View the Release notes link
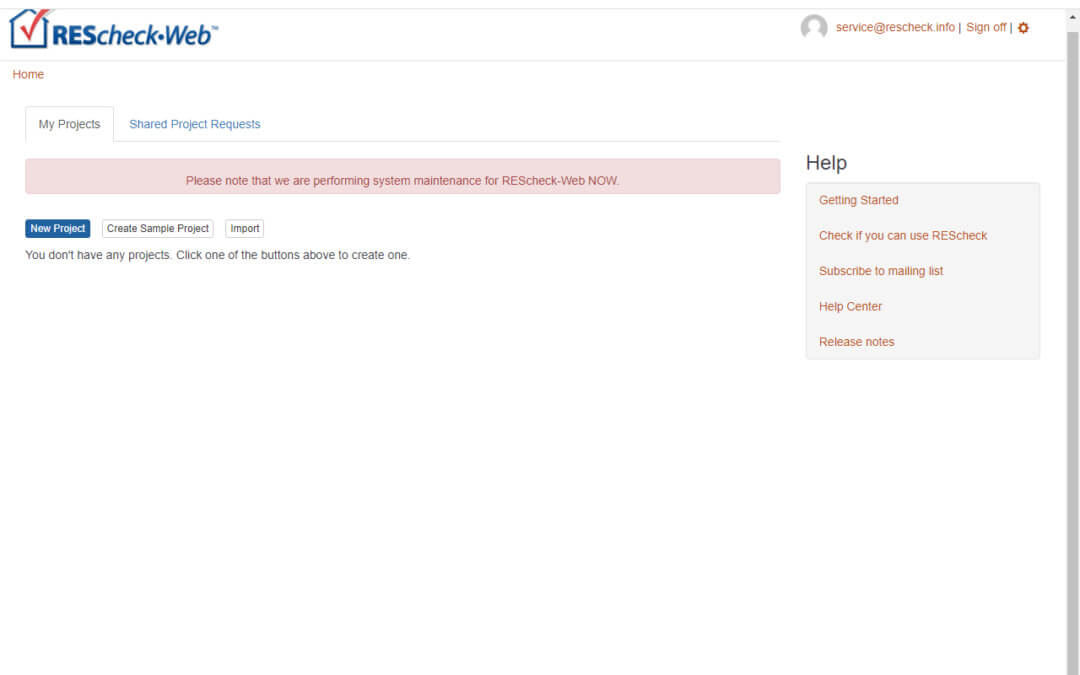This screenshot has width=1080, height=675. [x=856, y=342]
